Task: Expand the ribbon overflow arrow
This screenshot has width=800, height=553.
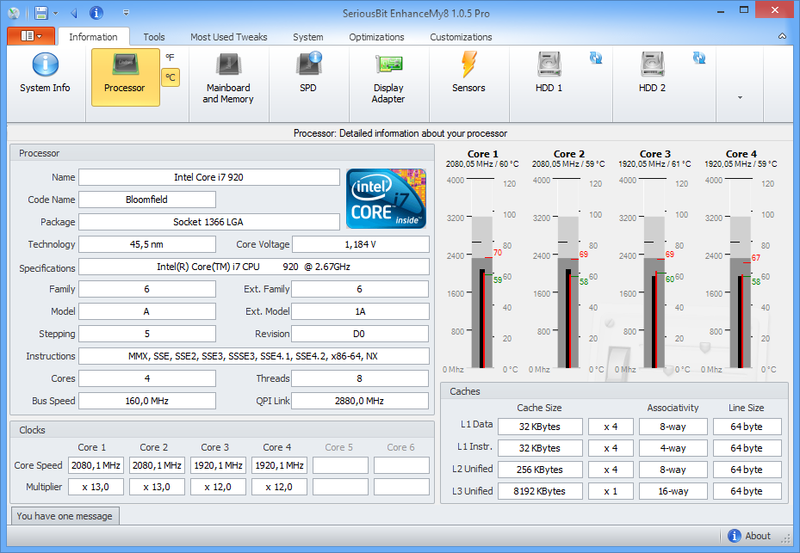Action: (740, 97)
